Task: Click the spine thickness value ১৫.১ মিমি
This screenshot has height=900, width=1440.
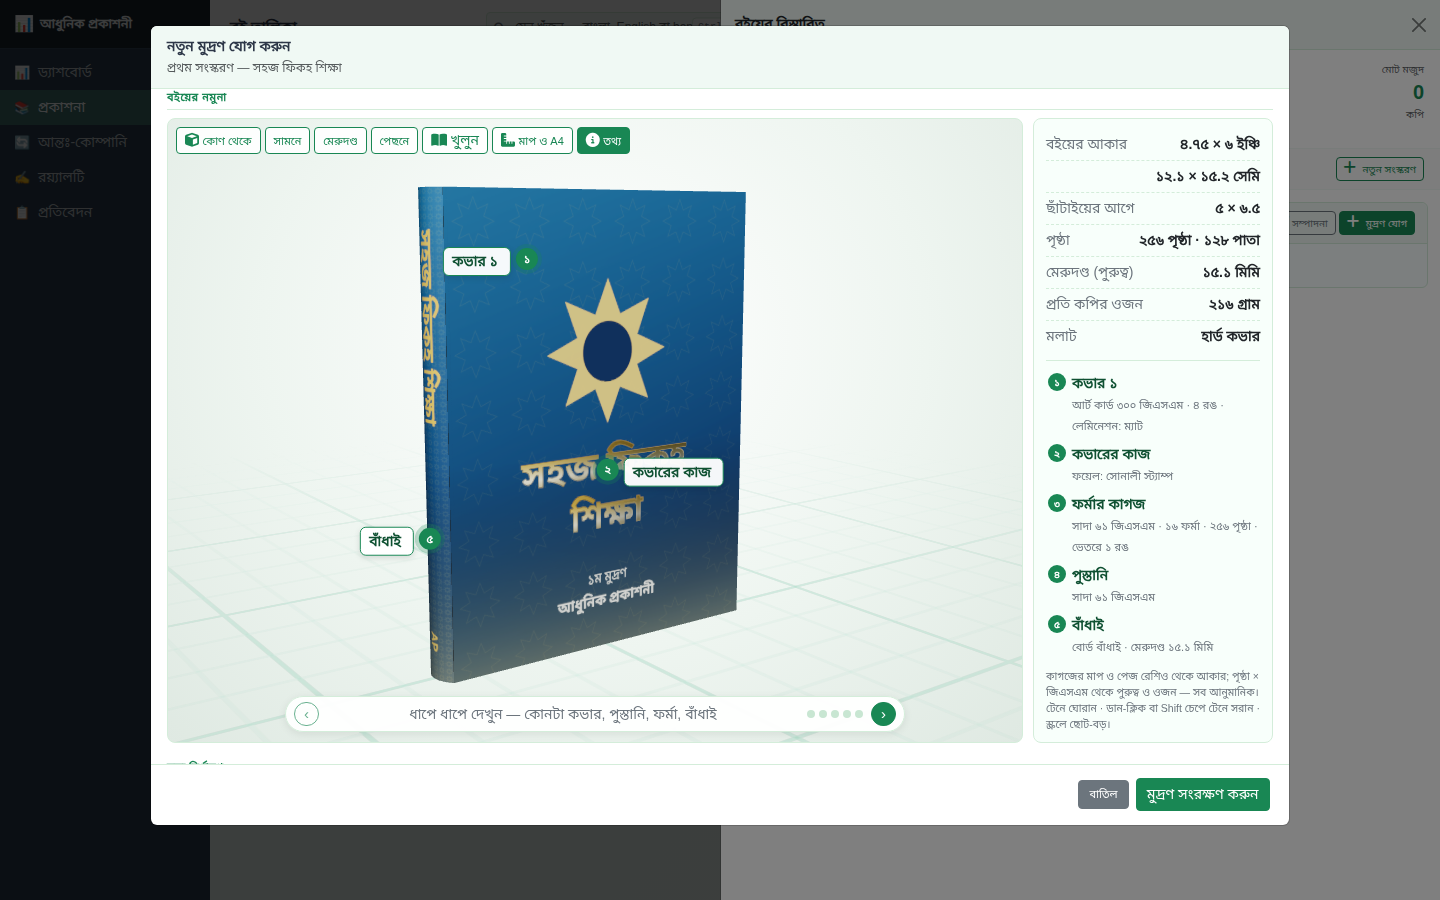Action: click(1231, 272)
